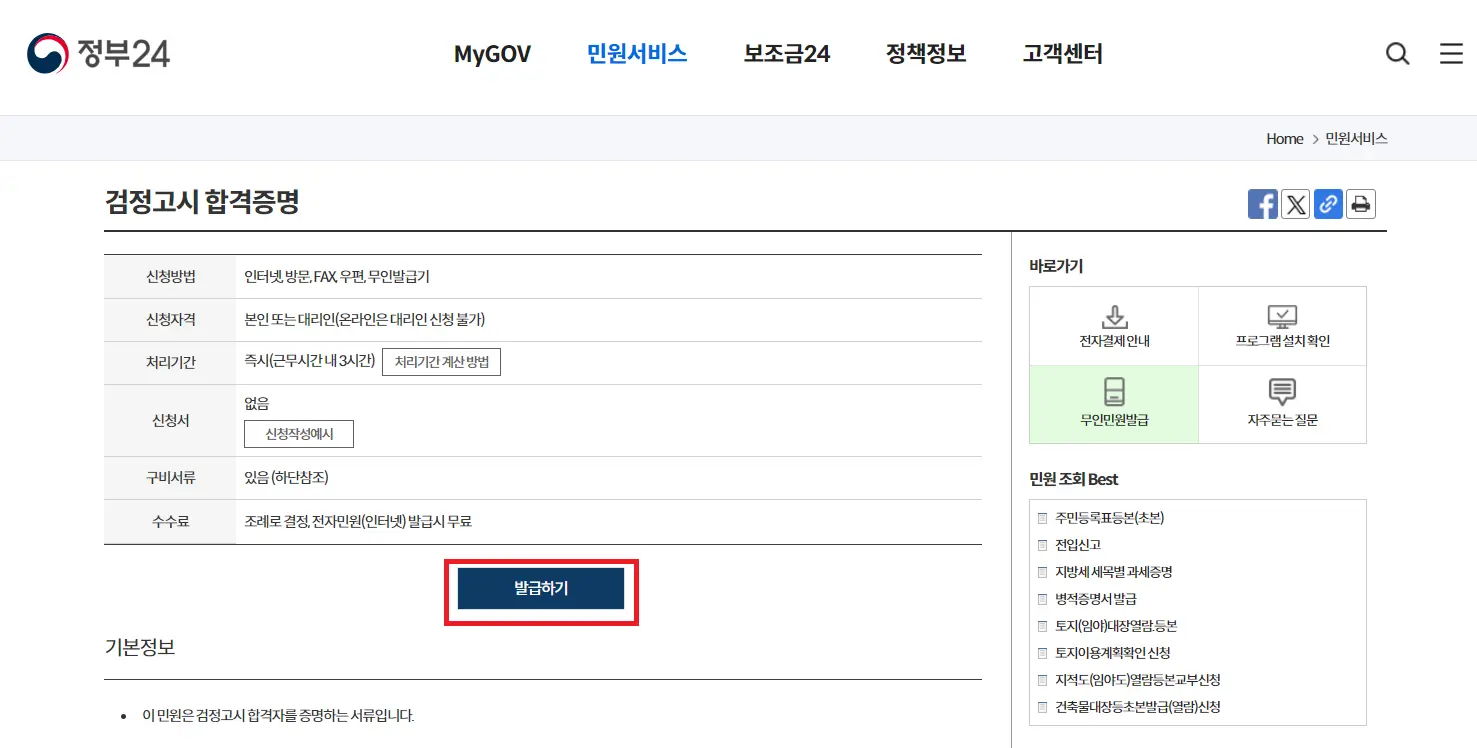The width and height of the screenshot is (1477, 748).
Task: Open the full menu via hamburger icon
Action: [x=1451, y=54]
